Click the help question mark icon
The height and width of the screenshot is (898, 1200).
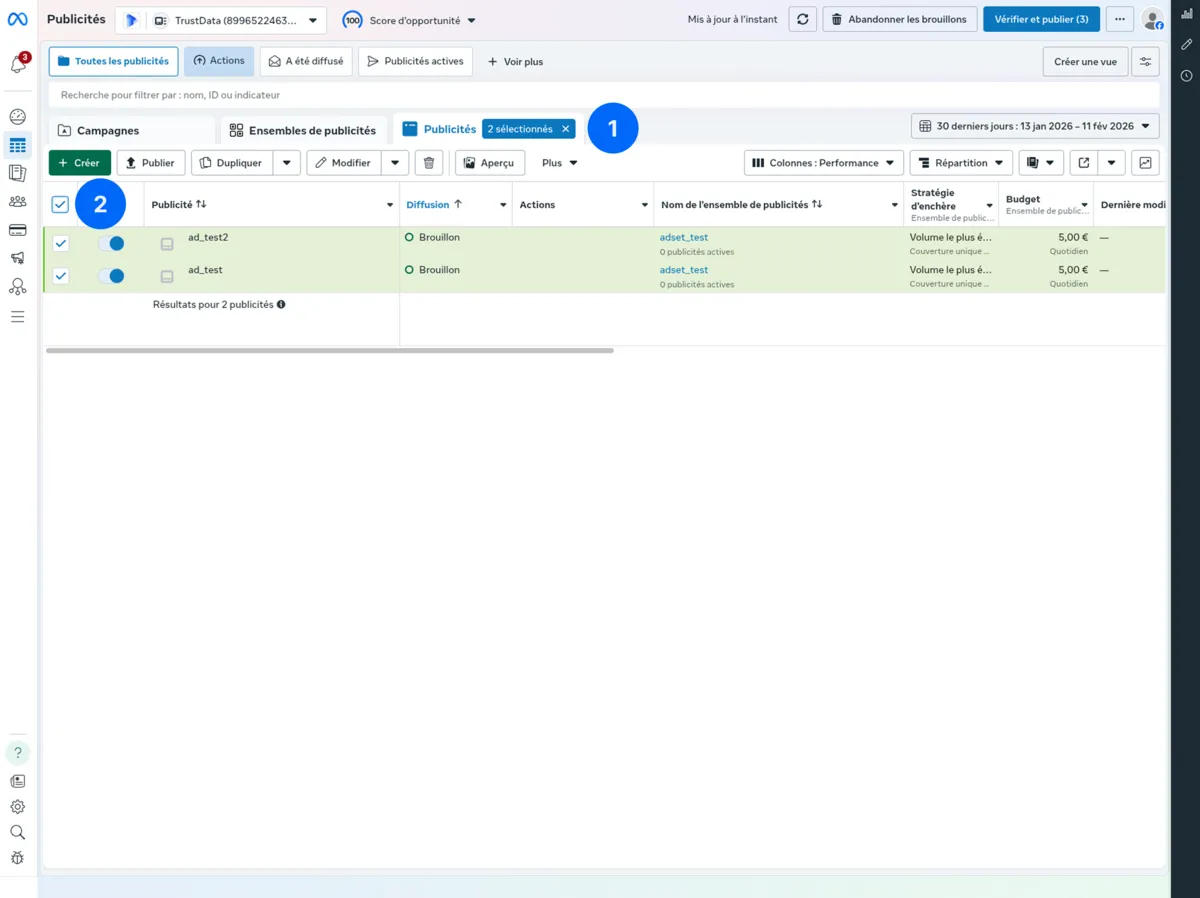pyautogui.click(x=17, y=752)
